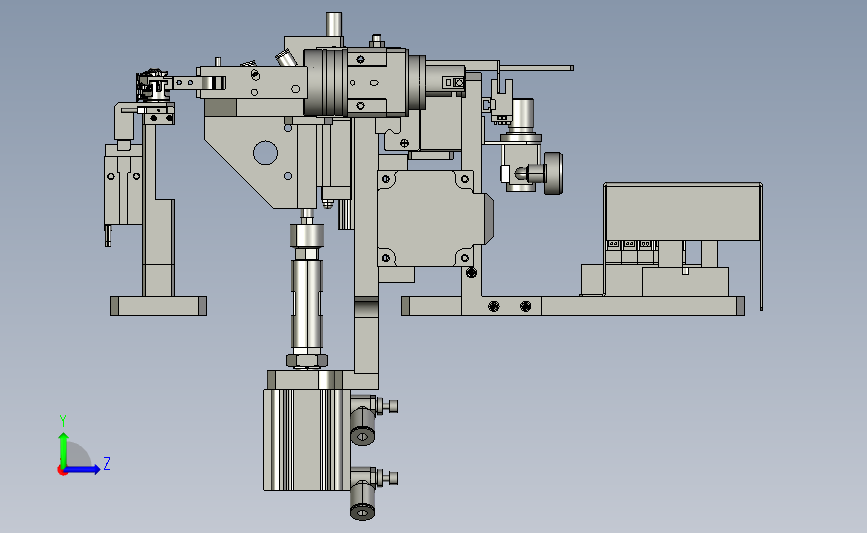The image size is (867, 533).
Task: Select the dark ribbed rotary chuck body
Action: pos(325,82)
